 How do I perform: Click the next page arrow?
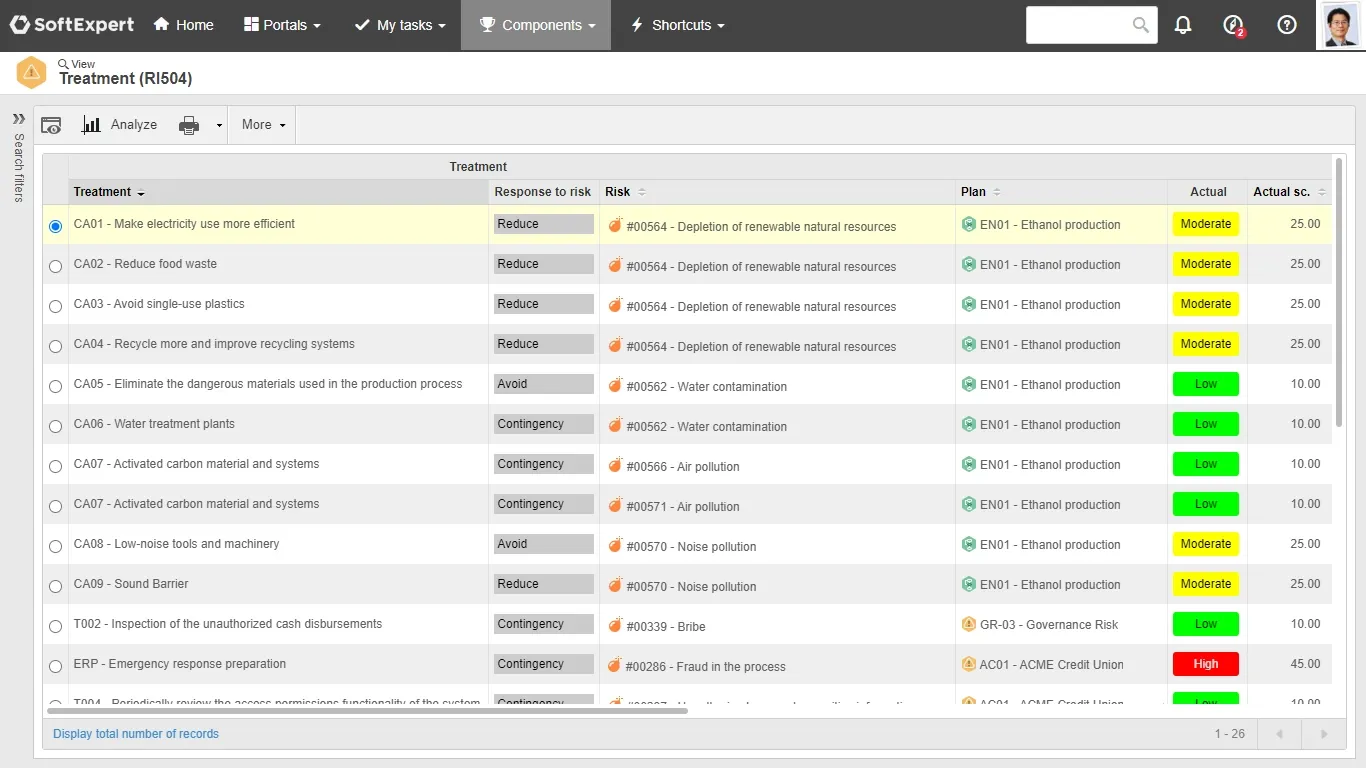(x=1323, y=734)
